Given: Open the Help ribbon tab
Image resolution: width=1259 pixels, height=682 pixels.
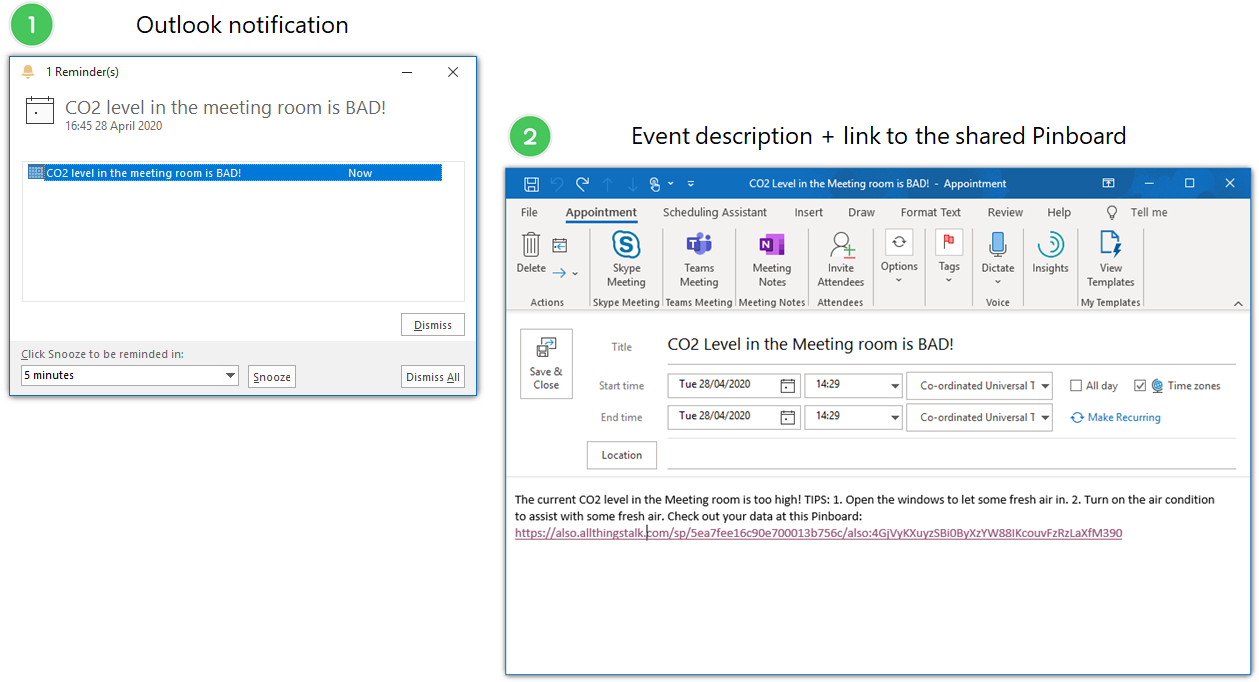Looking at the screenshot, I should (x=1059, y=213).
